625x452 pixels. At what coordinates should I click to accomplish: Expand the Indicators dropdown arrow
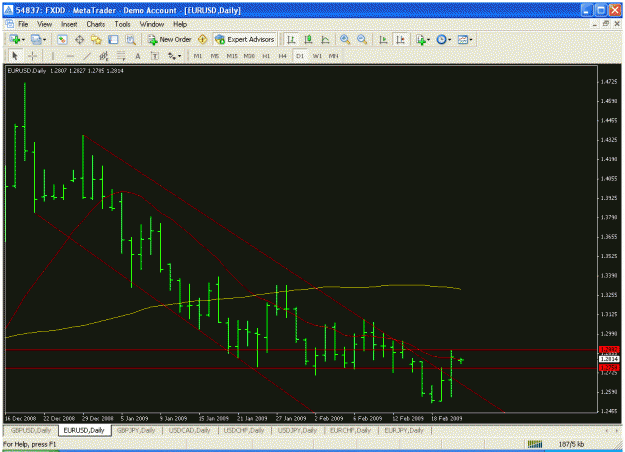(x=428, y=40)
